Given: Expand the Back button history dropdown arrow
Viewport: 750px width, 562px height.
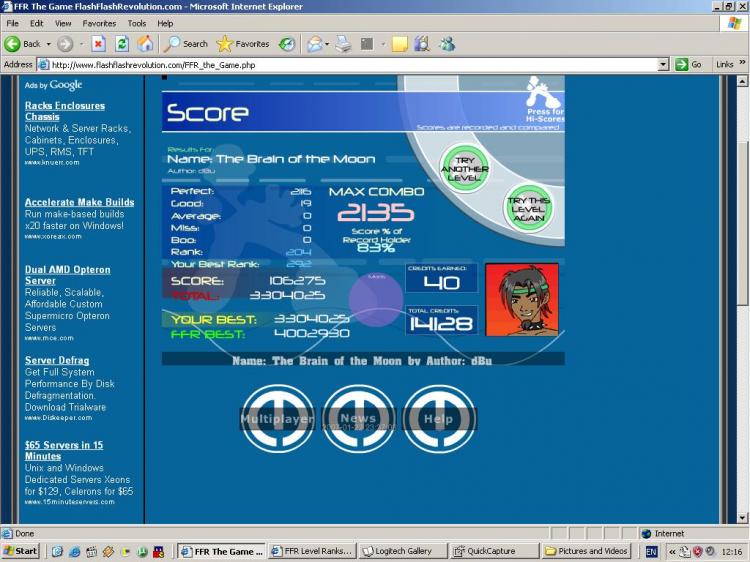Looking at the screenshot, I should click(49, 44).
